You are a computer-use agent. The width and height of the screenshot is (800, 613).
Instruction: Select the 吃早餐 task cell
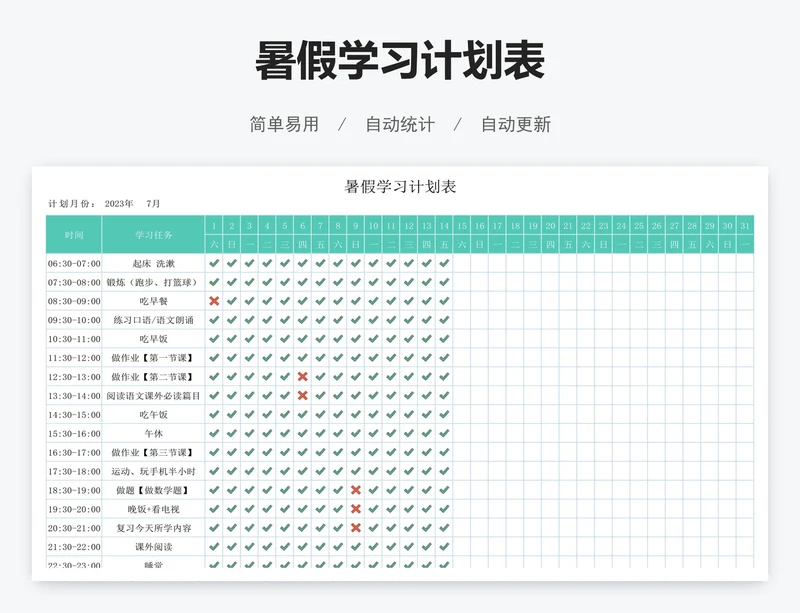[x=154, y=301]
